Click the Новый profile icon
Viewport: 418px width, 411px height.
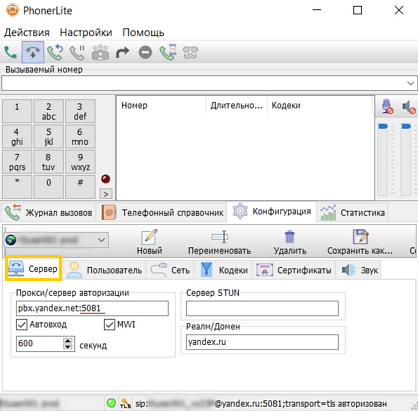click(x=149, y=237)
